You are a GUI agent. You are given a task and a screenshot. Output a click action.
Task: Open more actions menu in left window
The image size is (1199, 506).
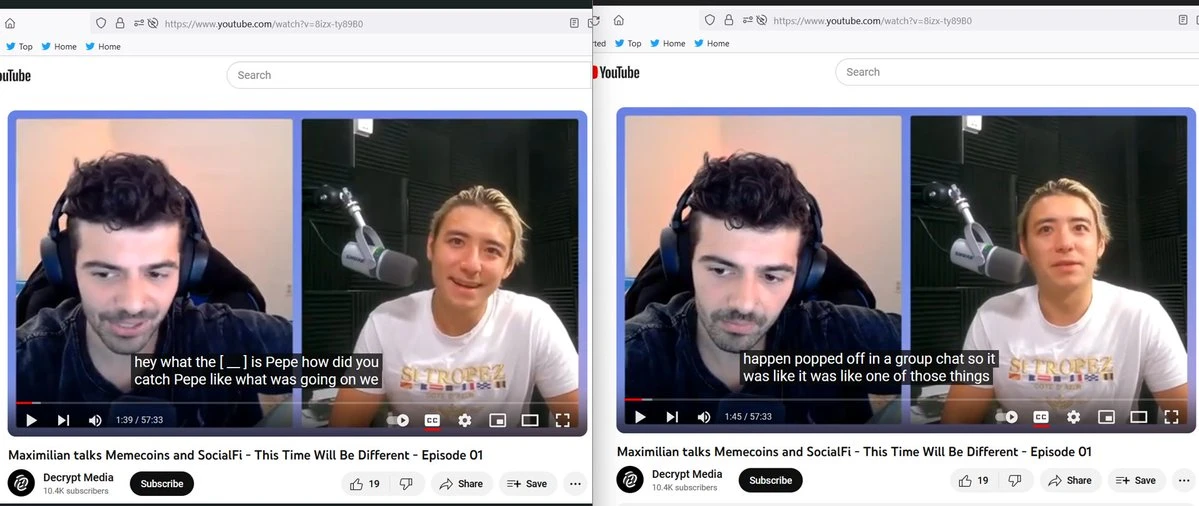575,484
